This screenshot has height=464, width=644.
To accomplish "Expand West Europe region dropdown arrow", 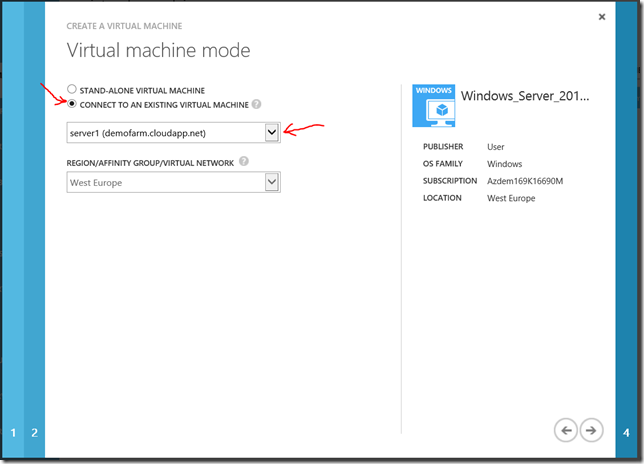I will (x=272, y=182).
